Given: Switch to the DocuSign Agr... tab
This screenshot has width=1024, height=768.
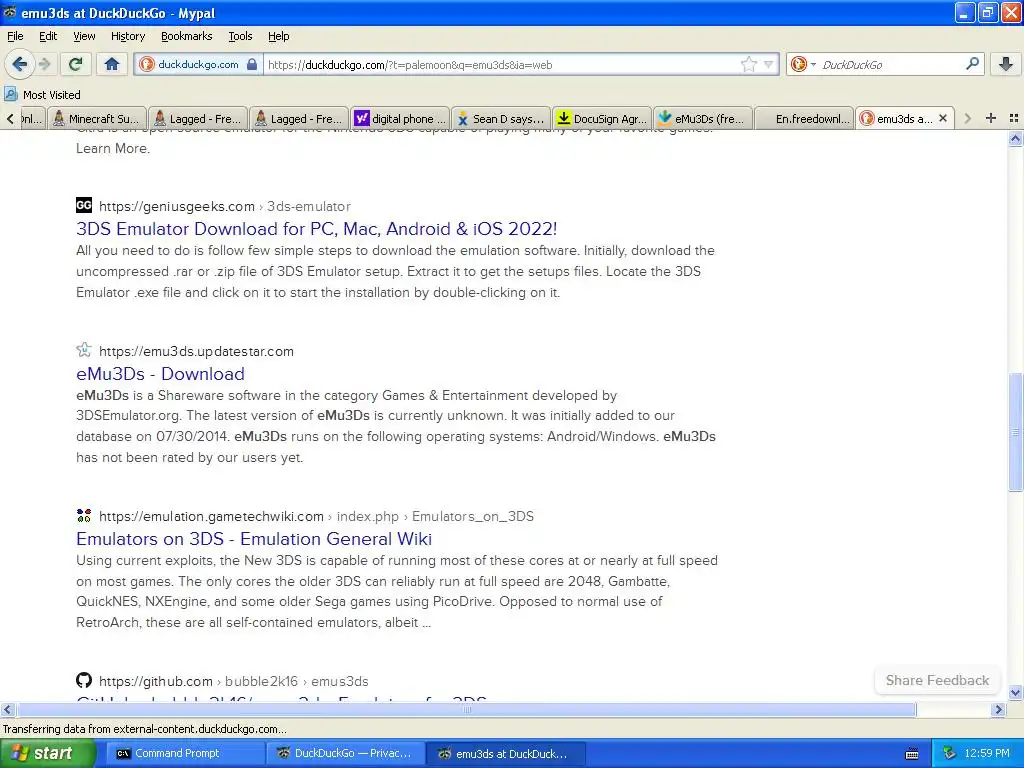Looking at the screenshot, I should pos(602,119).
